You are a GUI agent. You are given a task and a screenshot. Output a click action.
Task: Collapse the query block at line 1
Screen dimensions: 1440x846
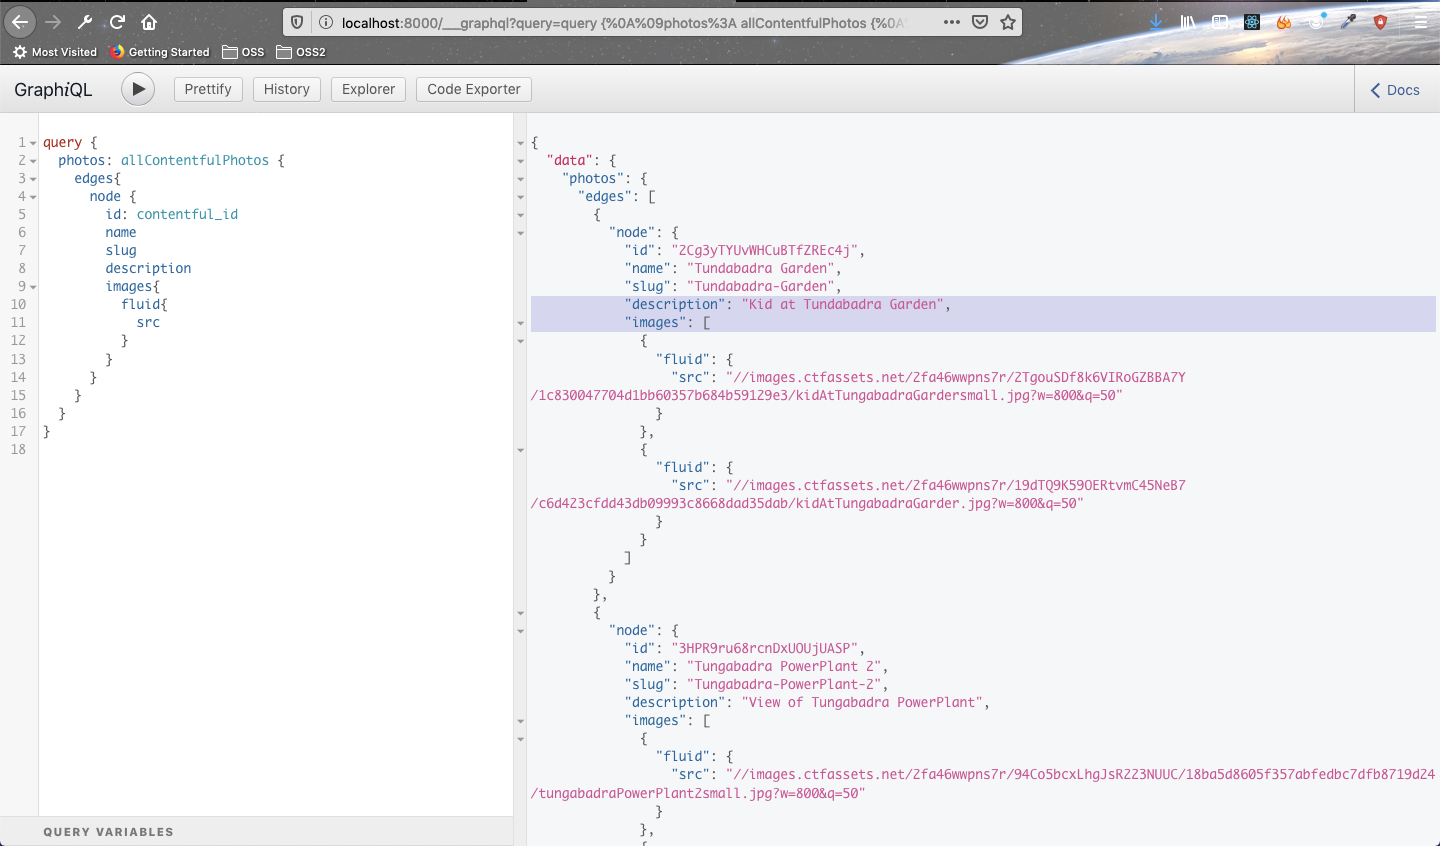pos(33,143)
